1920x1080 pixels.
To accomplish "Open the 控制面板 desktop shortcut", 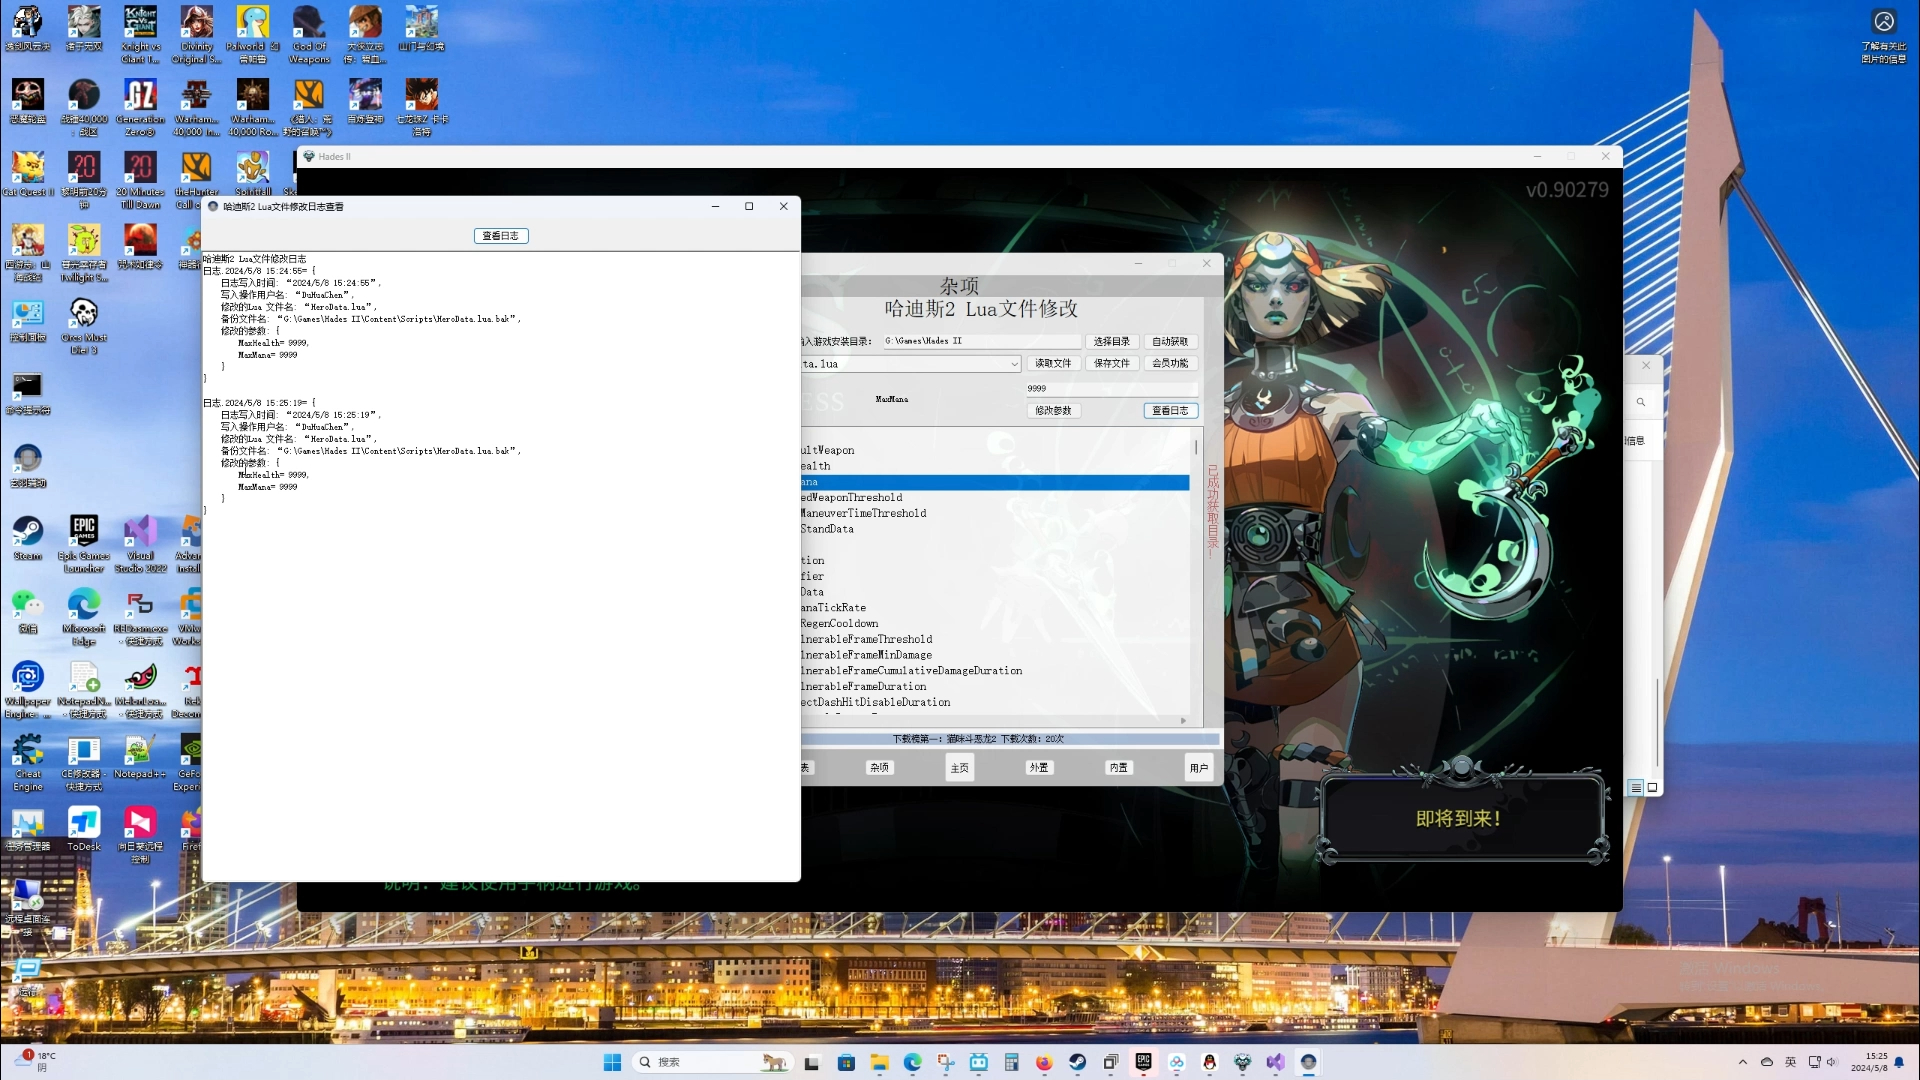I will click(27, 320).
